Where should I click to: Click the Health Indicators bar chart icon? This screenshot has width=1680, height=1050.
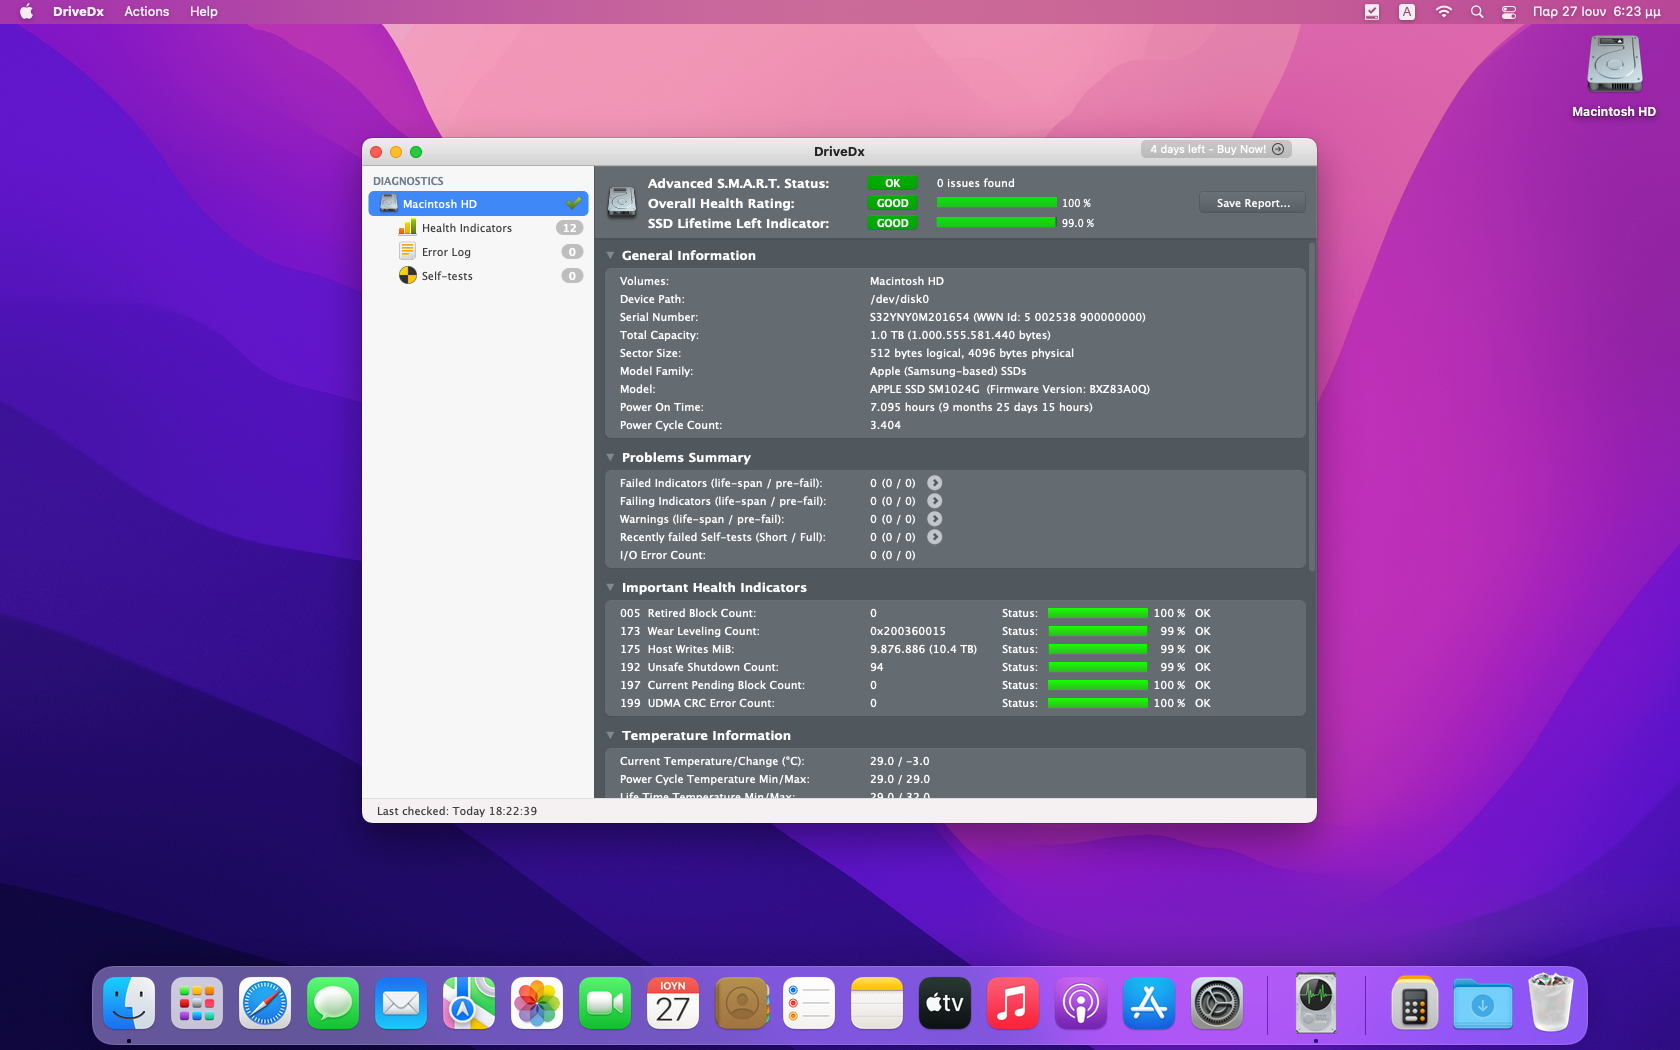[x=407, y=228]
